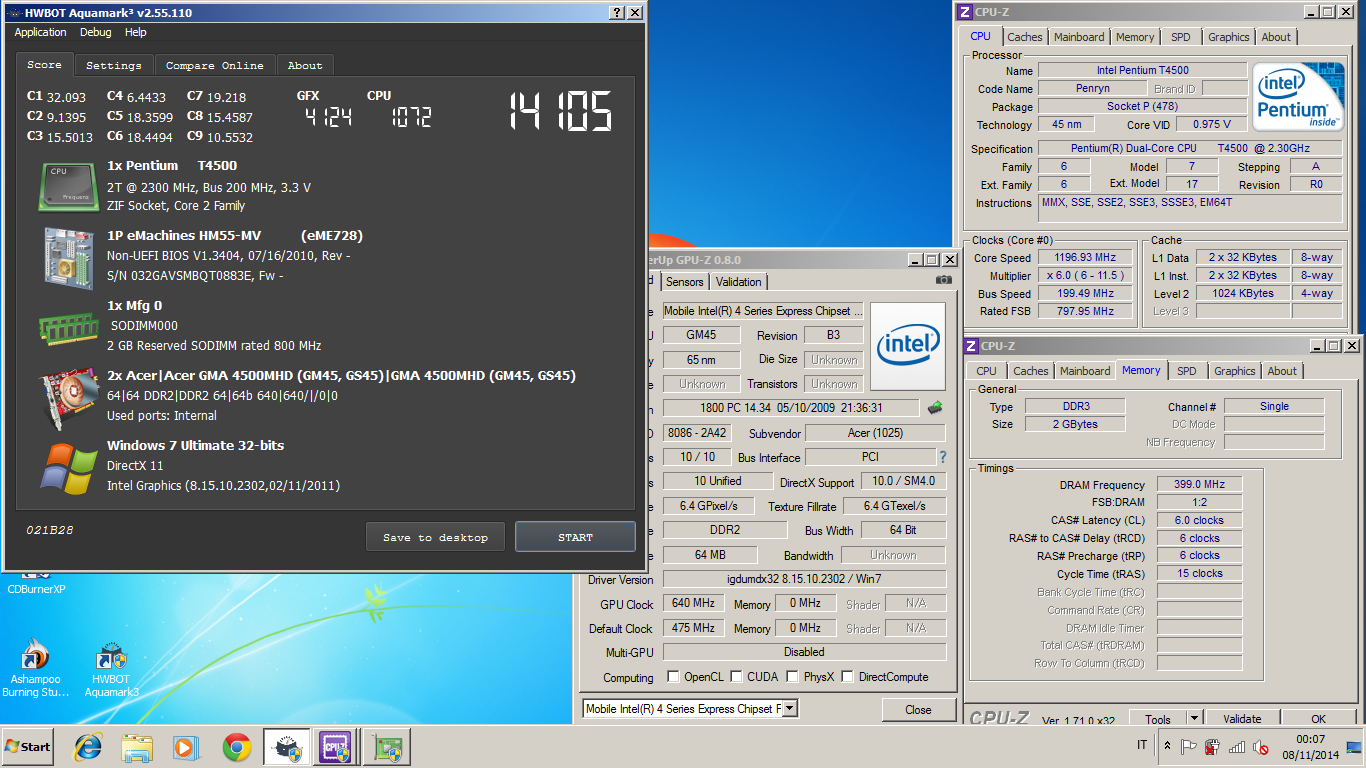Switch to Compare Online tab in HWBOT Aquamark
This screenshot has width=1366, height=768.
215,65
